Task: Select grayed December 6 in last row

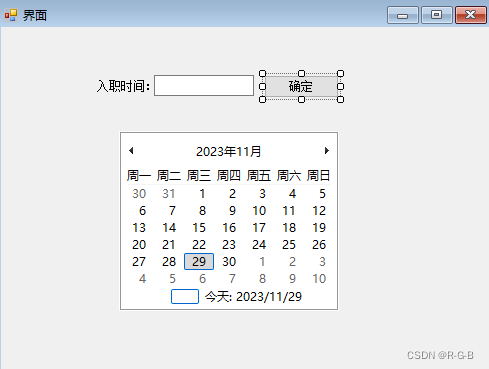Action: (x=202, y=279)
